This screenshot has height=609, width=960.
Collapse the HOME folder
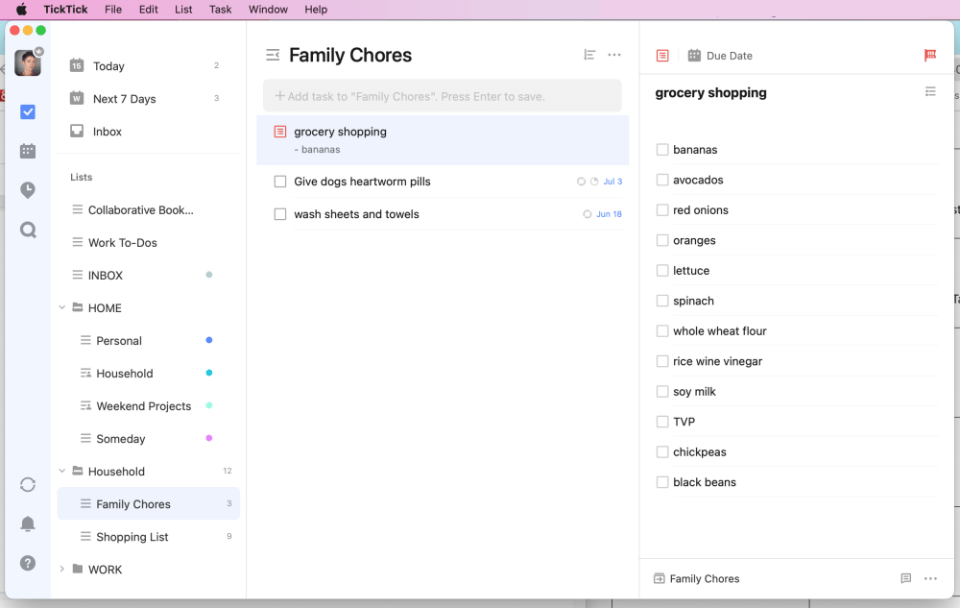[x=62, y=308]
